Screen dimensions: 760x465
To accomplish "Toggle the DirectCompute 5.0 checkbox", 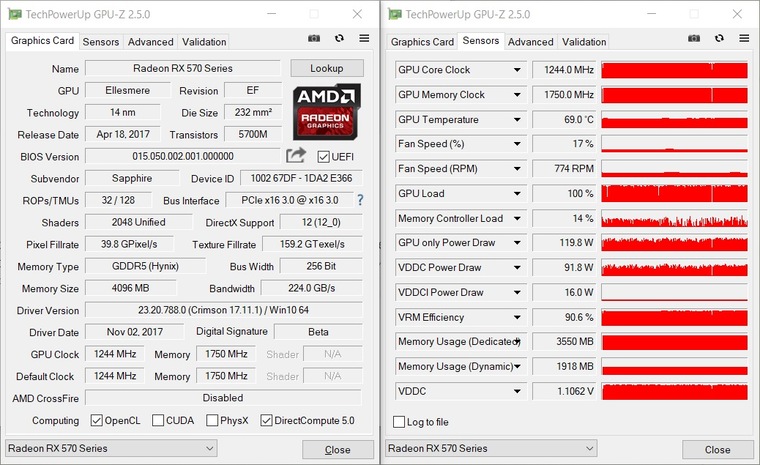I will (266, 420).
